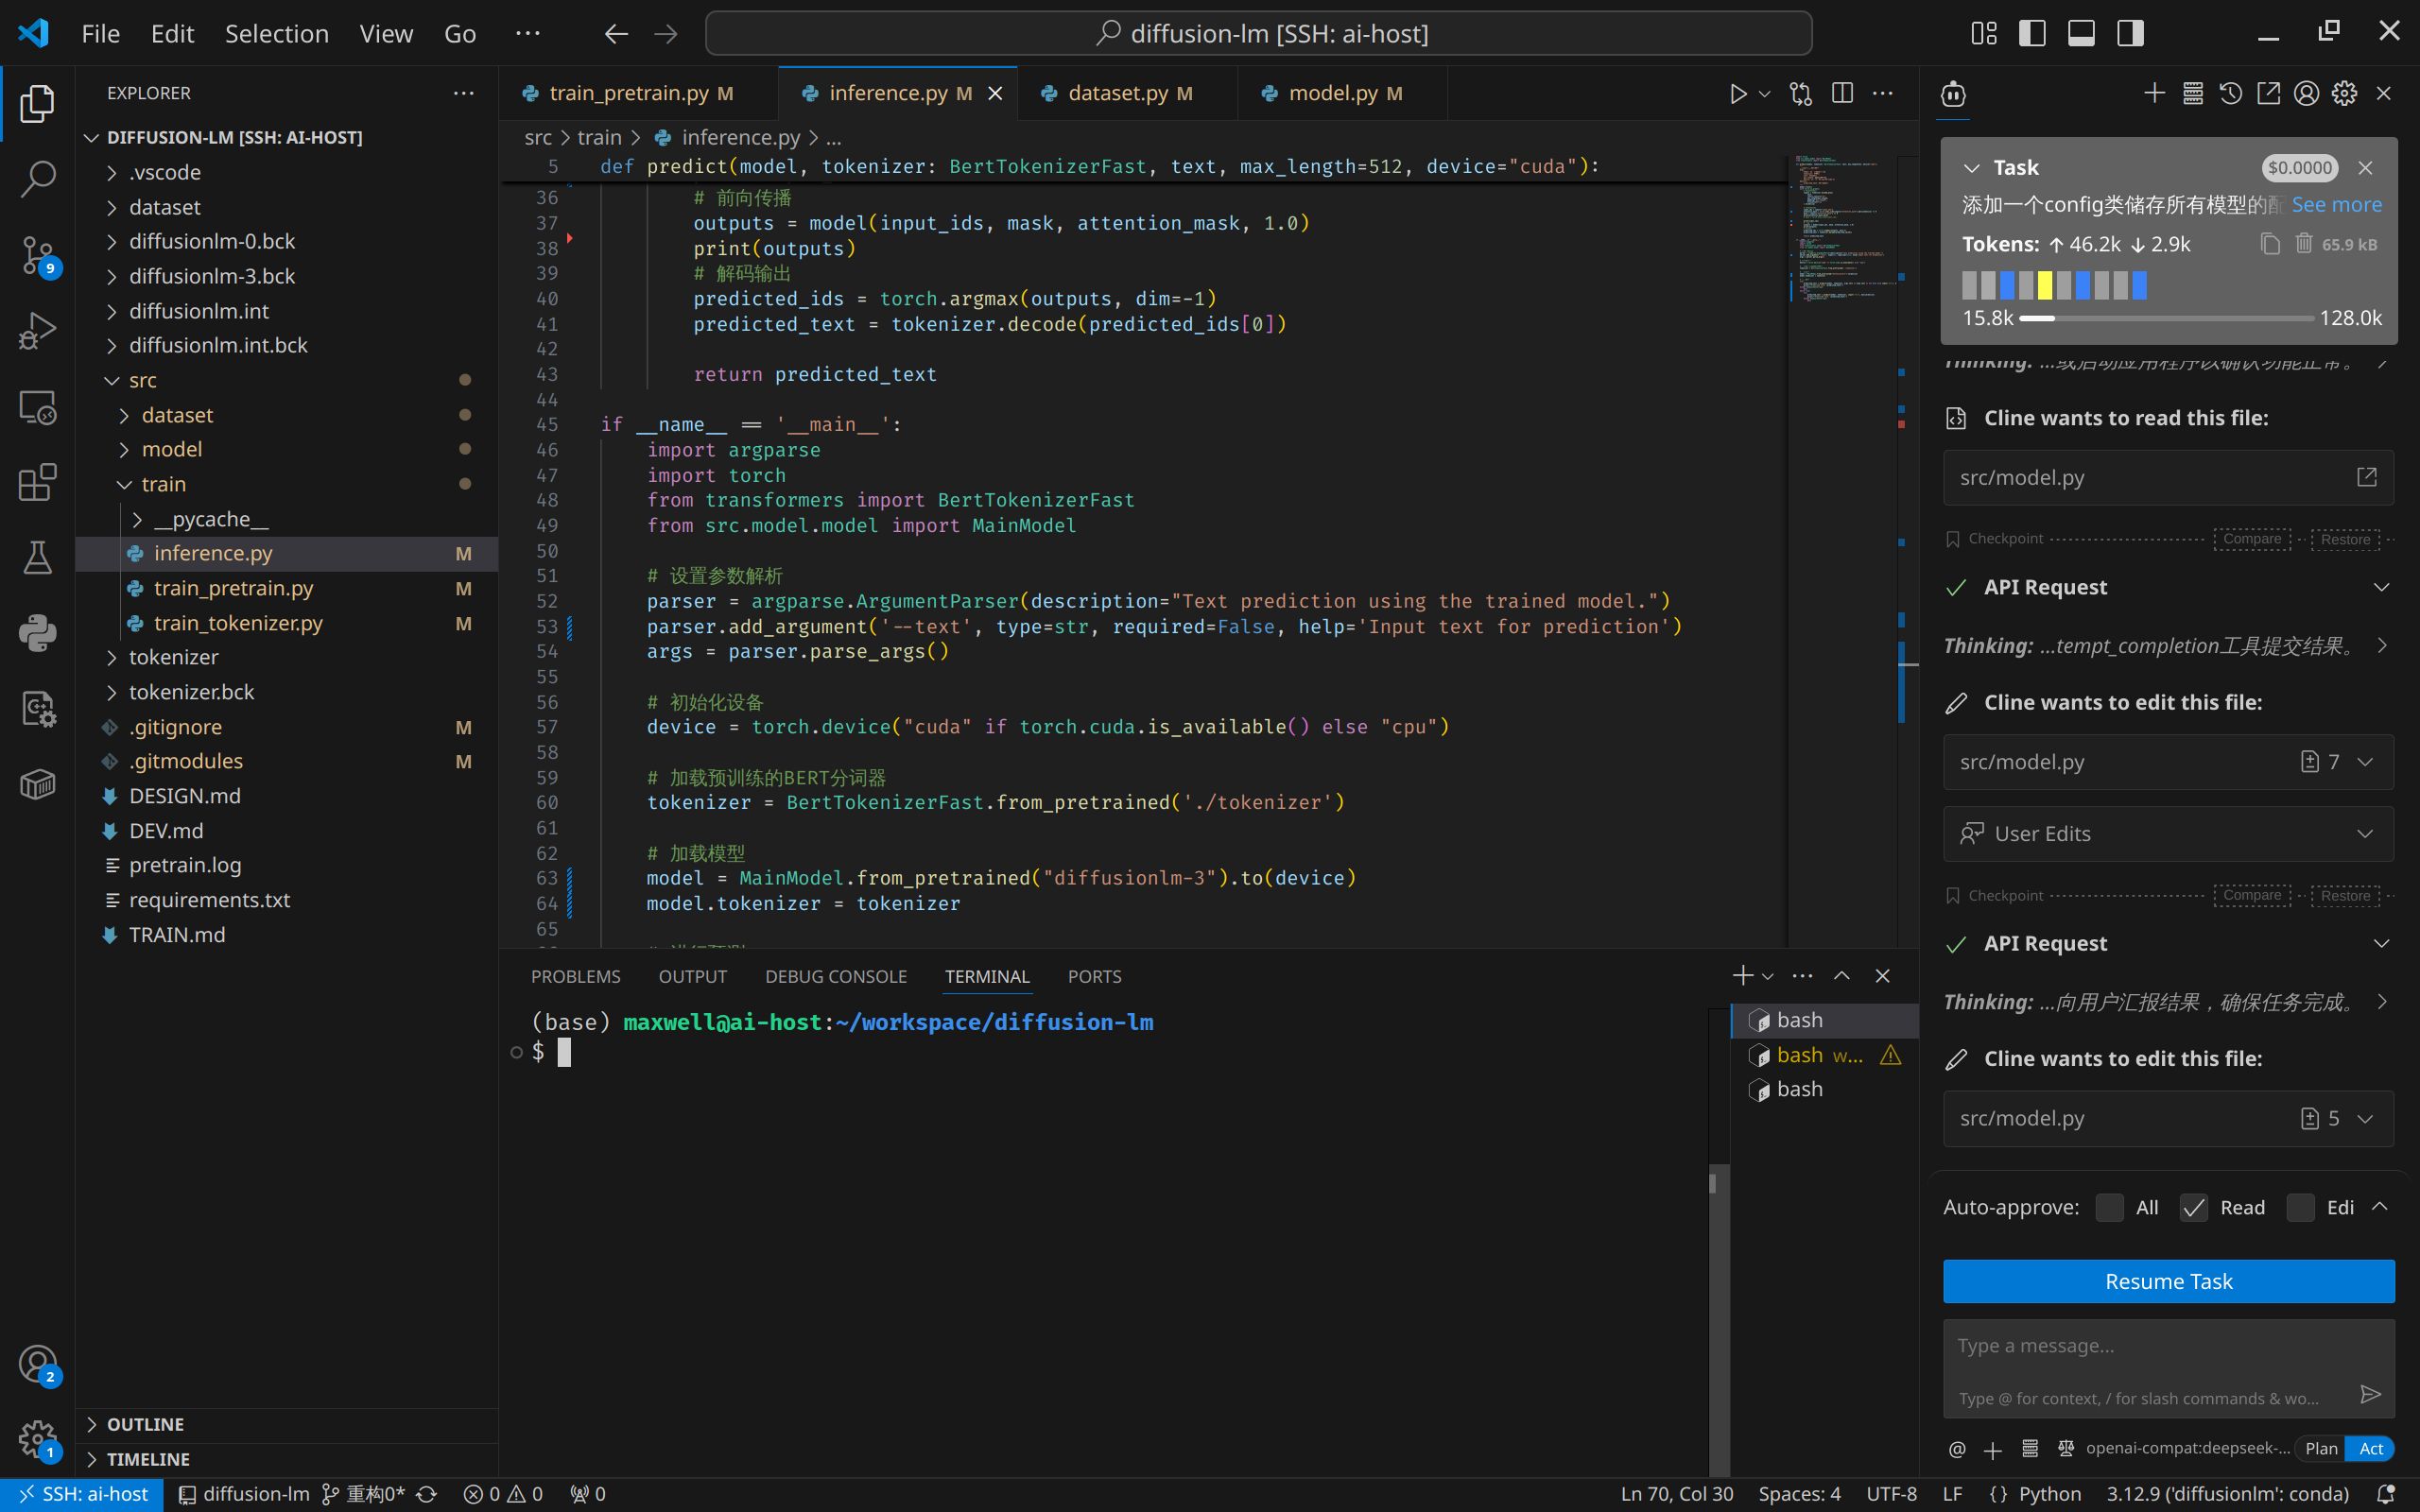Uncheck the Read auto-approve checkbox
The width and height of the screenshot is (2420, 1512).
pyautogui.click(x=2194, y=1208)
